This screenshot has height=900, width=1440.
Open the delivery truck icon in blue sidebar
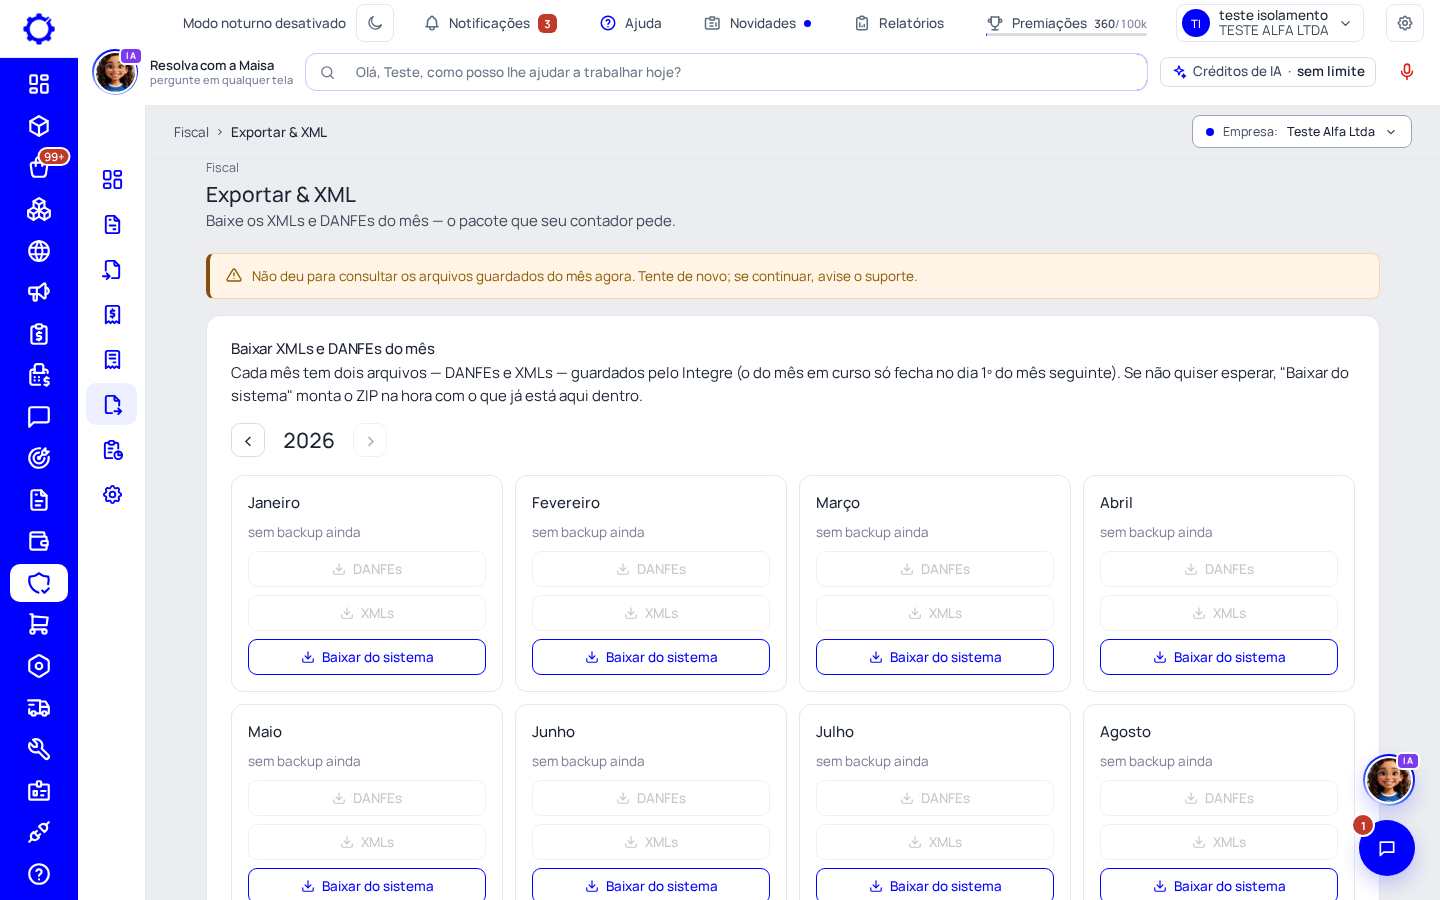[x=39, y=708]
